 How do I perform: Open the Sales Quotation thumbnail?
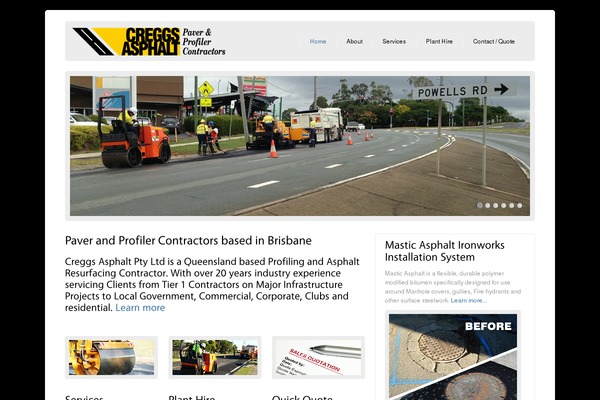318,358
